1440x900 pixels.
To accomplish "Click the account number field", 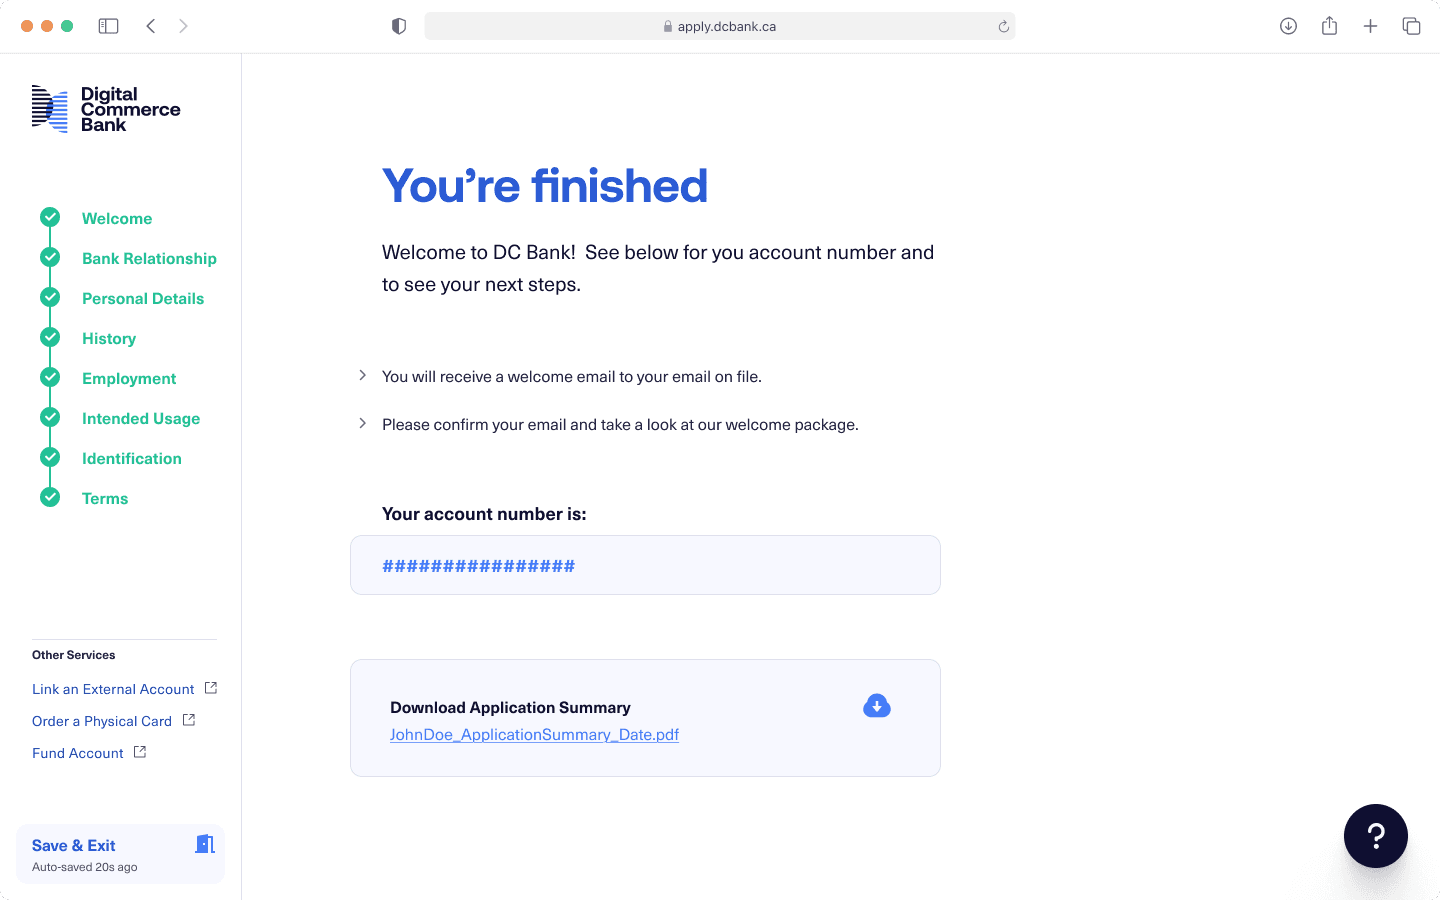I will [645, 565].
